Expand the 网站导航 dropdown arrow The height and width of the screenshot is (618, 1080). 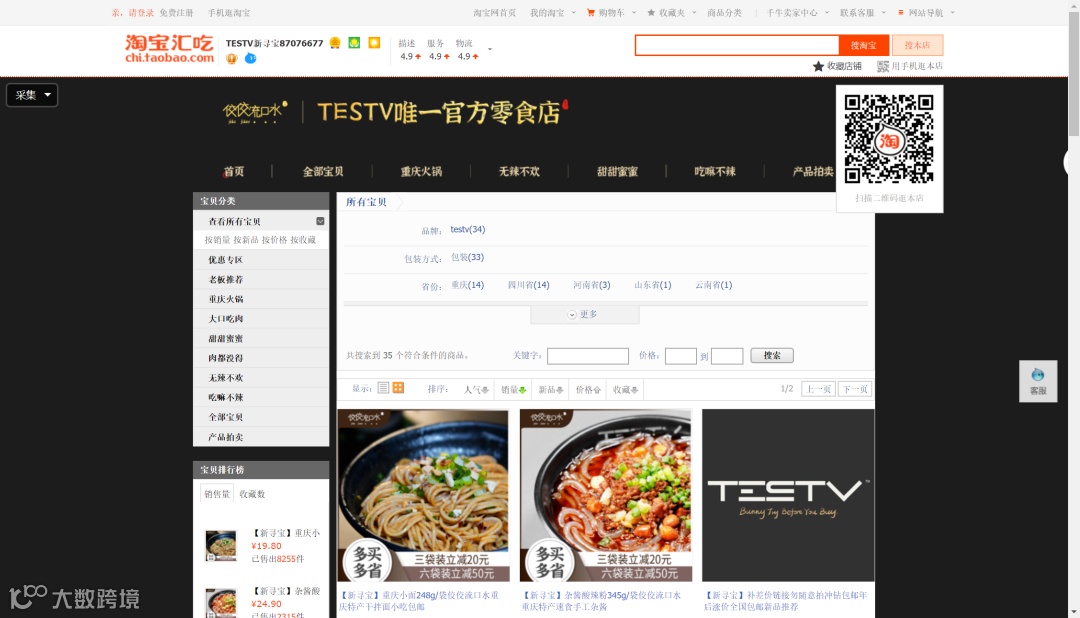953,12
